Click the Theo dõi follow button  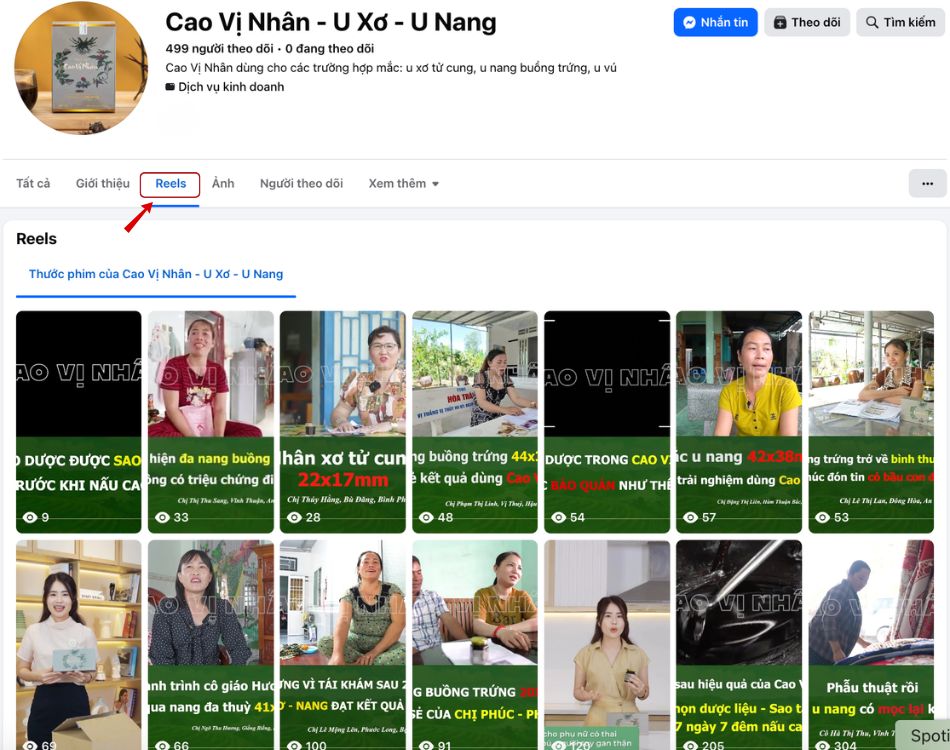pos(807,22)
